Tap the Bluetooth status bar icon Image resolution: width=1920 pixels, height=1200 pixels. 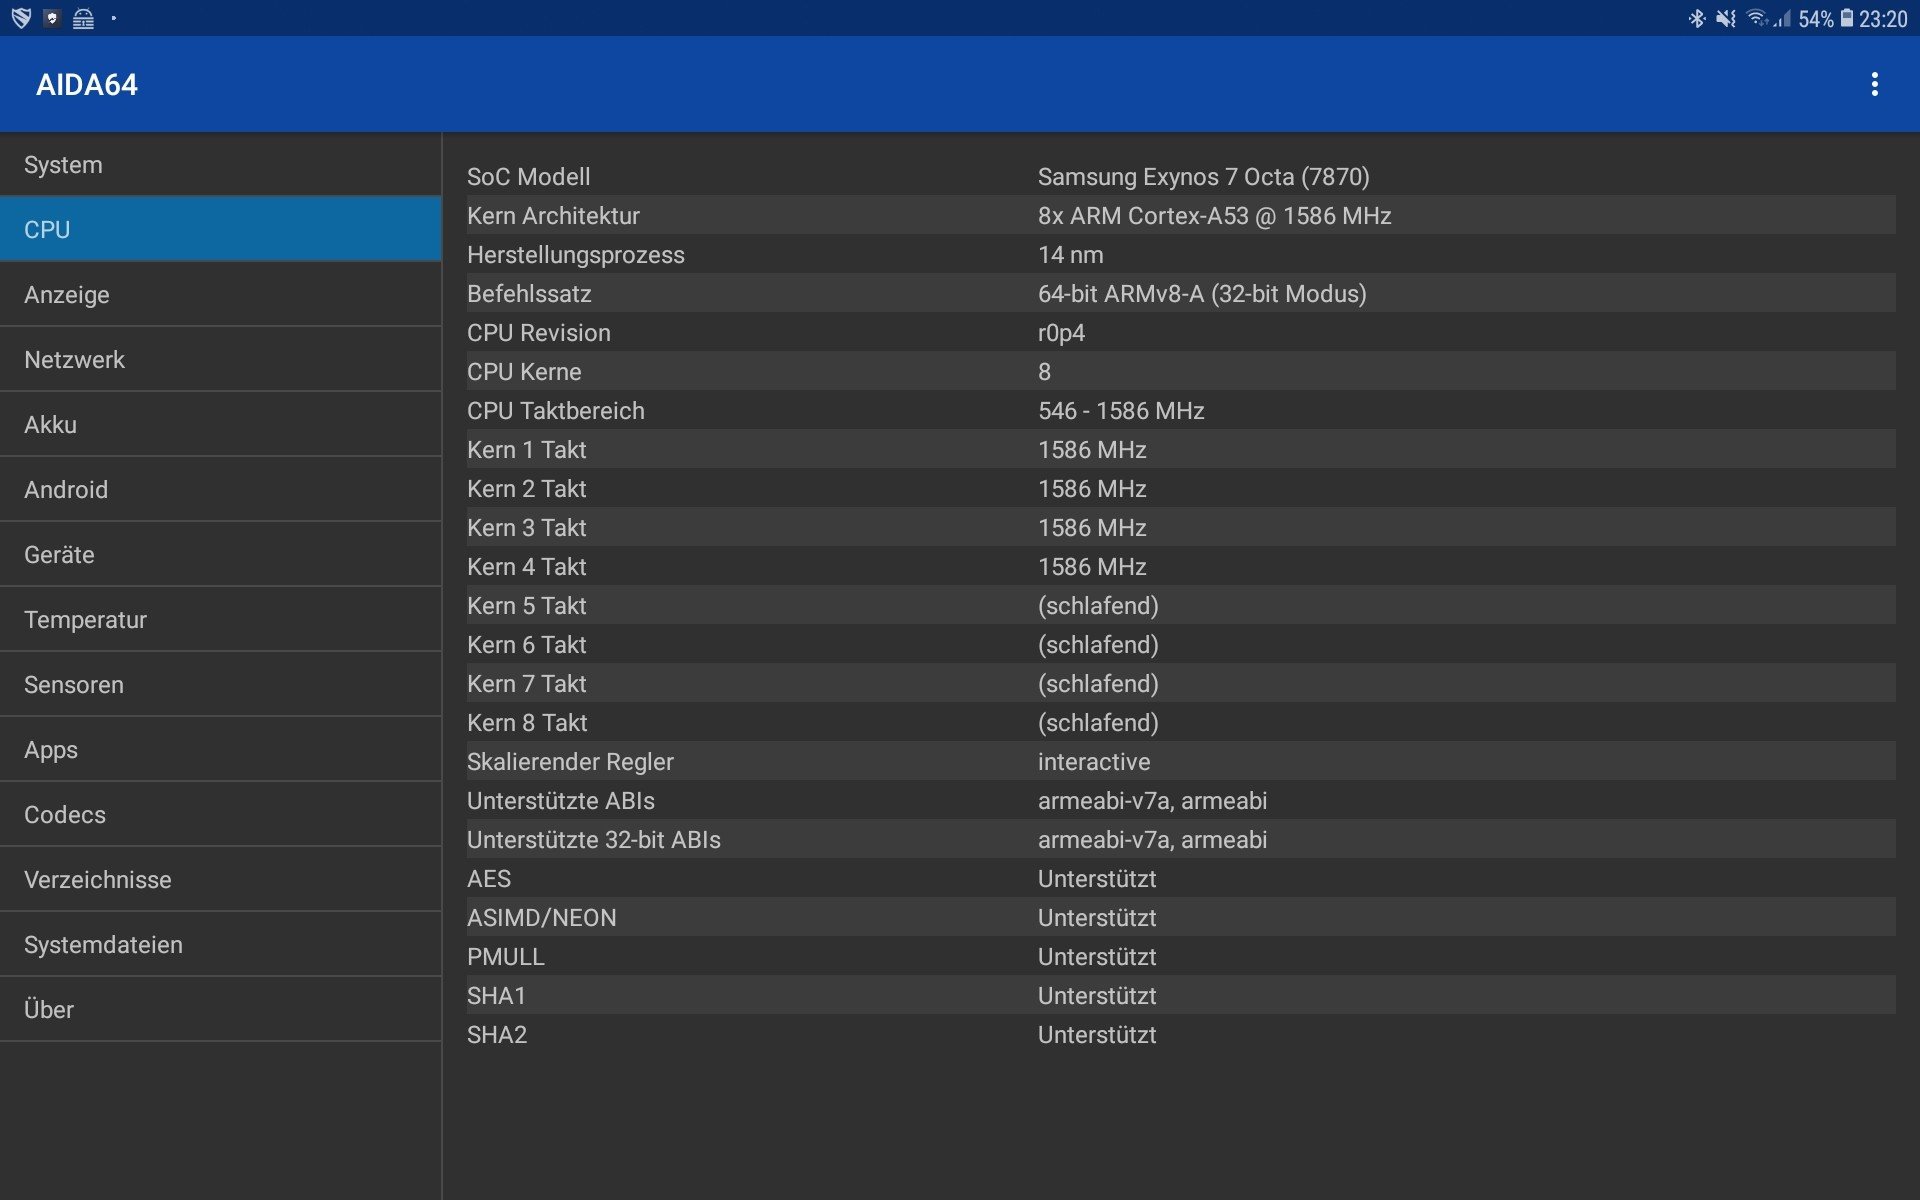pos(1696,18)
